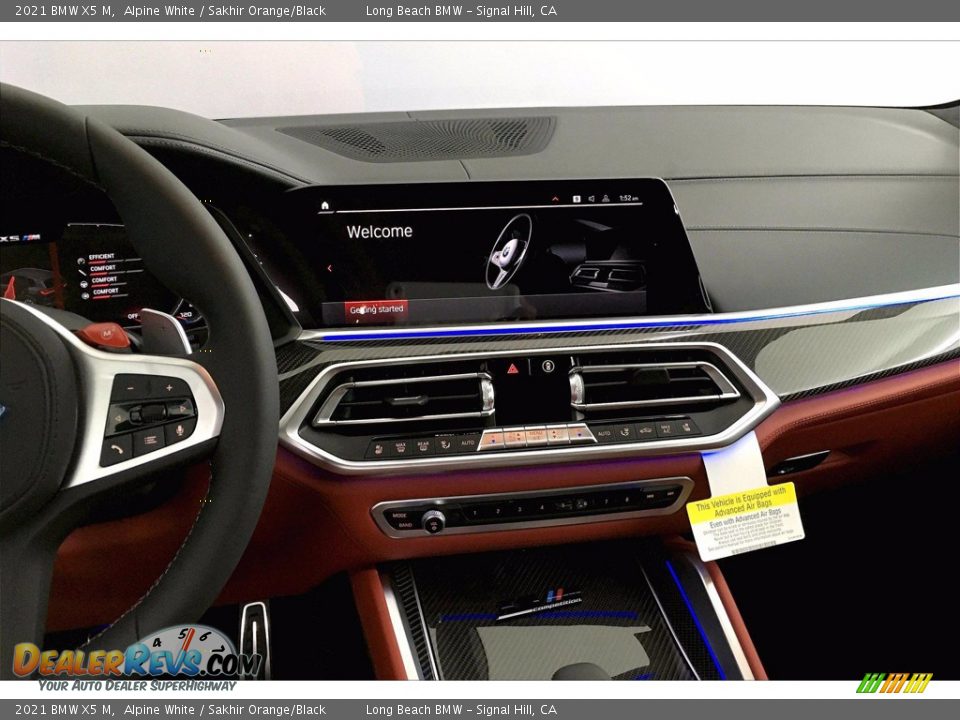The height and width of the screenshot is (720, 960).
Task: Push the MAX A/C button
Action: (666, 429)
